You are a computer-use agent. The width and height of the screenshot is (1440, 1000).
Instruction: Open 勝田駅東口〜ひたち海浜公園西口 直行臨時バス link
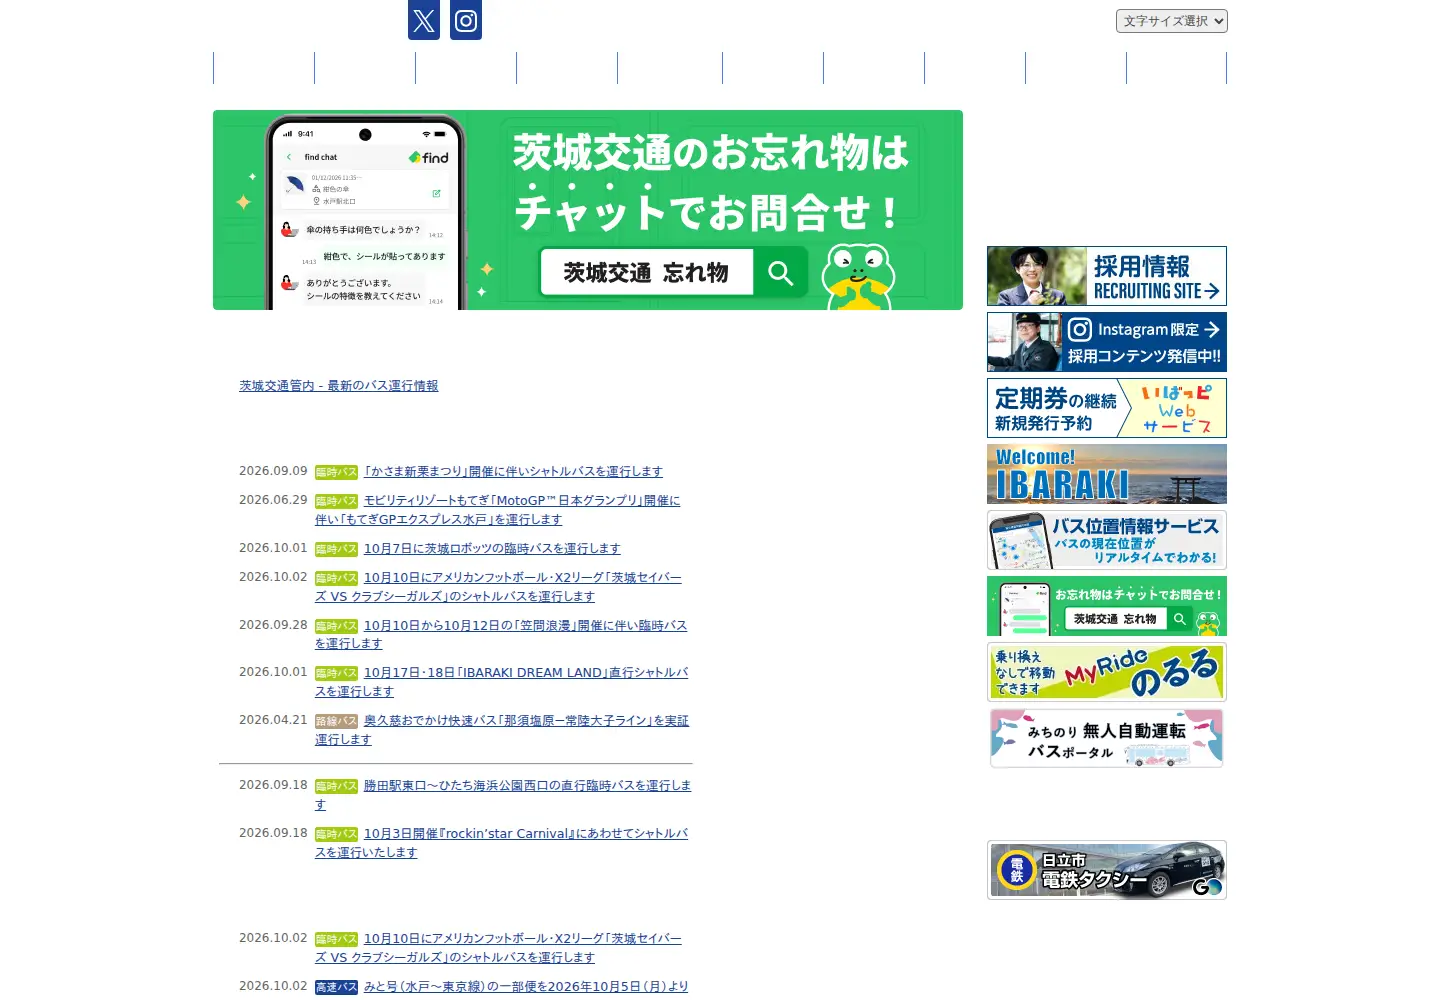pos(503,795)
